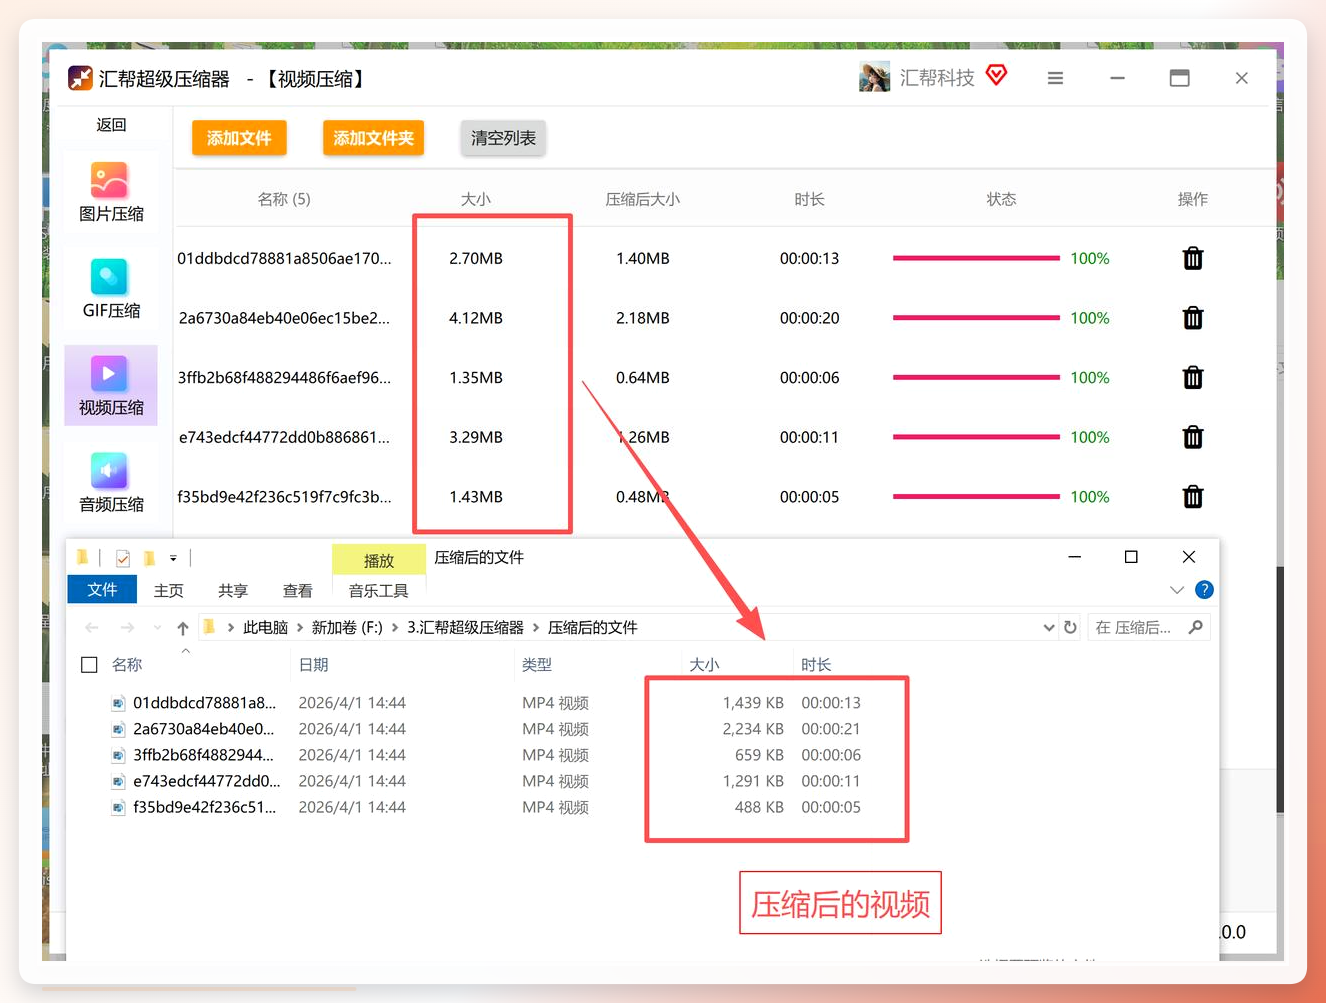Click progress bar of f35bd9e42f236c519f7c9fc3b row
Image resolution: width=1326 pixels, height=1003 pixels.
[x=976, y=497]
